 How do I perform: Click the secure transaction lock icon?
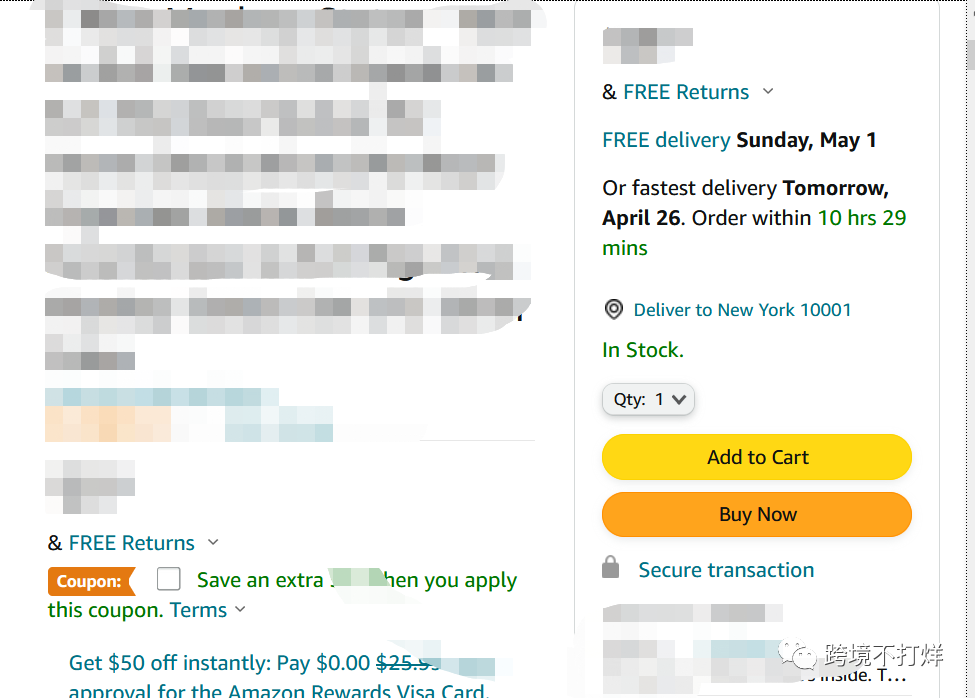pos(610,568)
